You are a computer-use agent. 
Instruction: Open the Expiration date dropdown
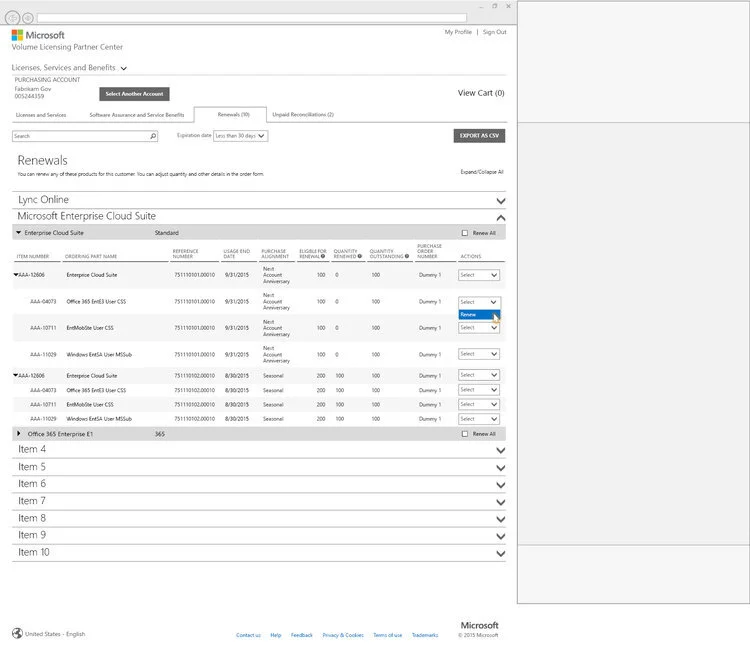pyautogui.click(x=240, y=136)
